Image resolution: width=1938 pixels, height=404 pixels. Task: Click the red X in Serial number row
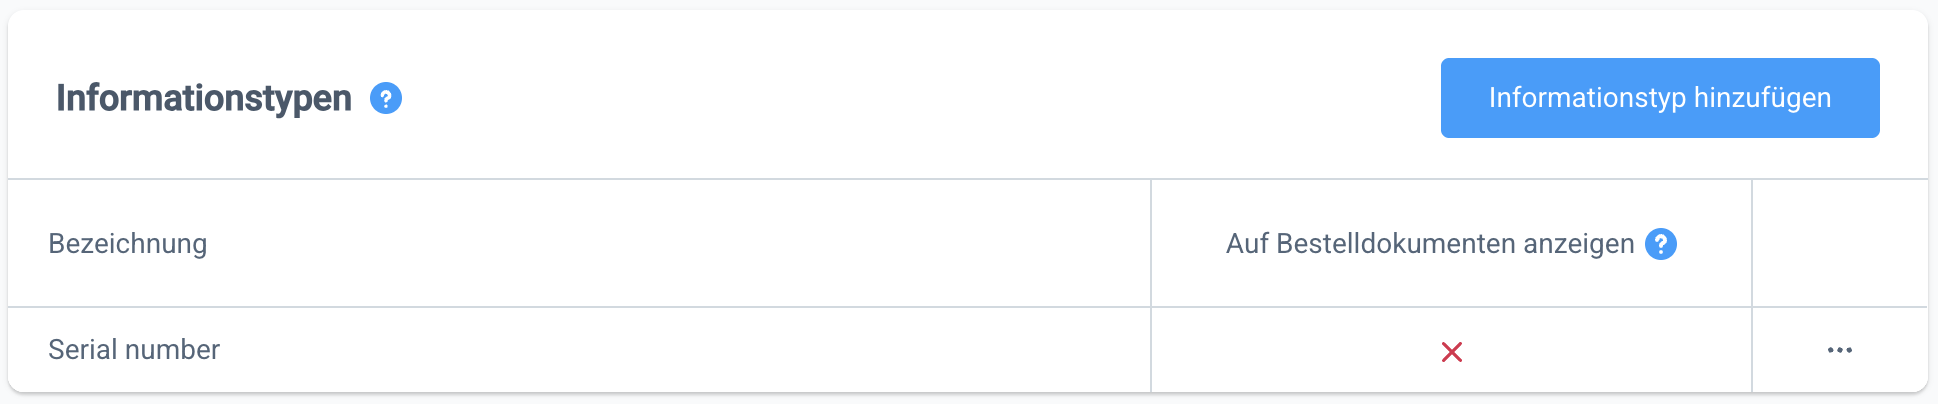1452,351
